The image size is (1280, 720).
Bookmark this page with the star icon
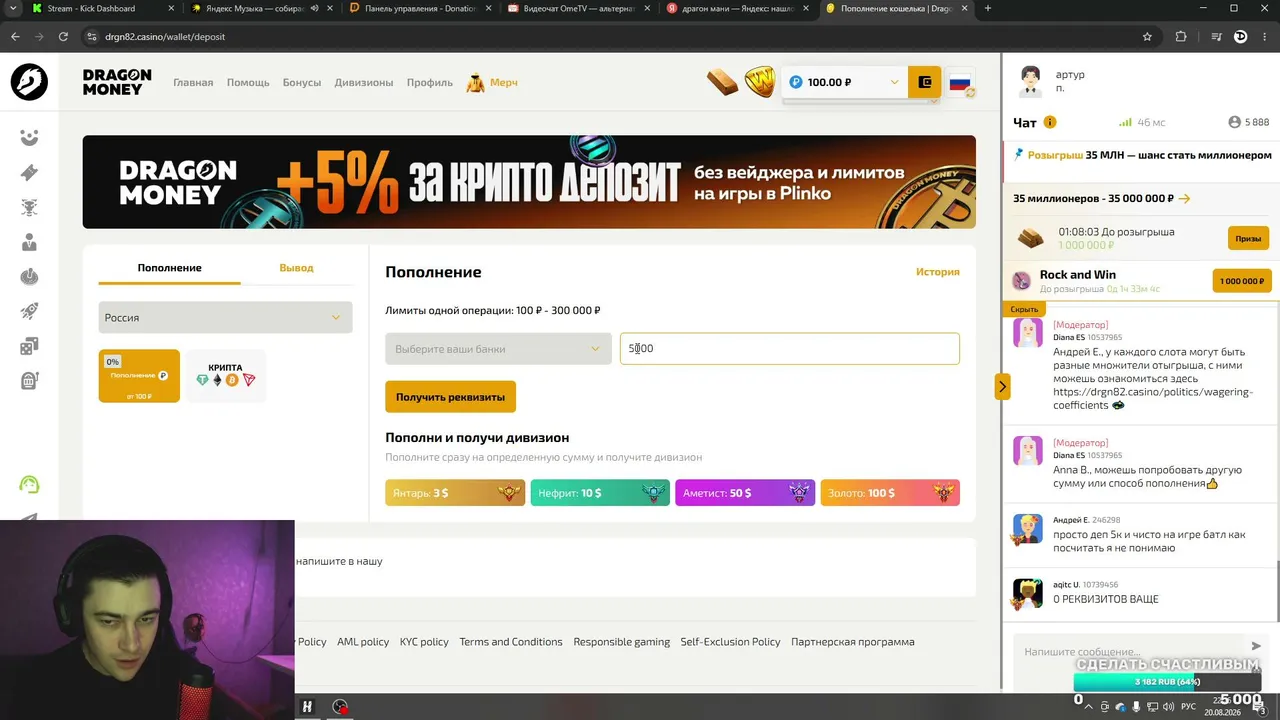click(x=1147, y=37)
